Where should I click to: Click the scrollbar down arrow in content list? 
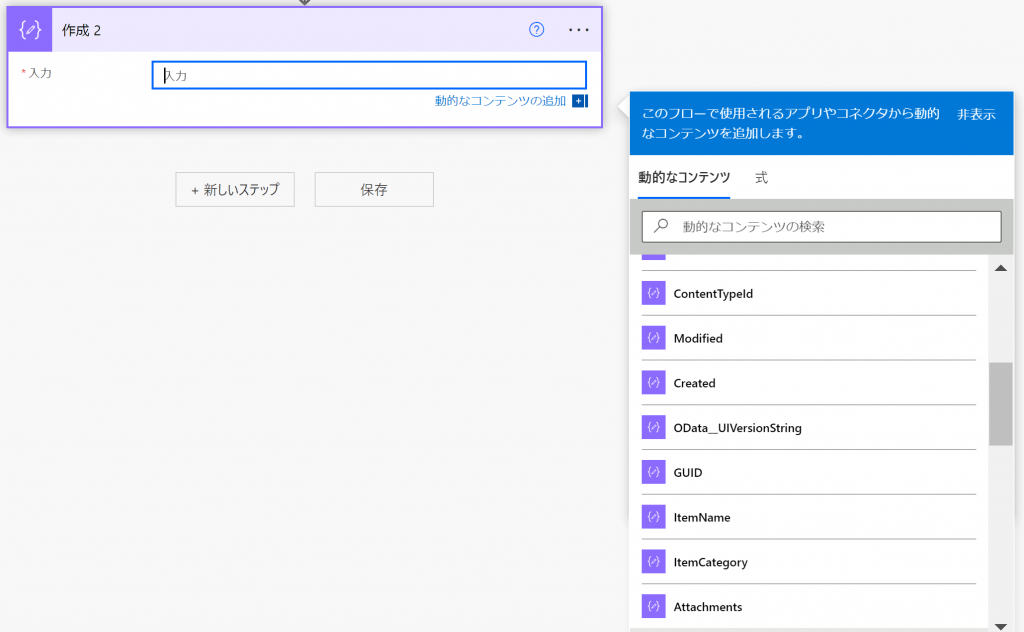coord(1000,626)
